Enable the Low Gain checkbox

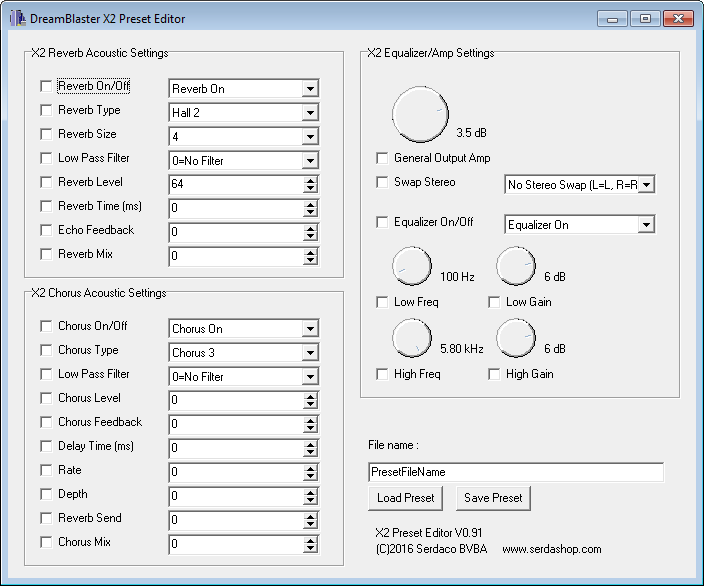[494, 302]
